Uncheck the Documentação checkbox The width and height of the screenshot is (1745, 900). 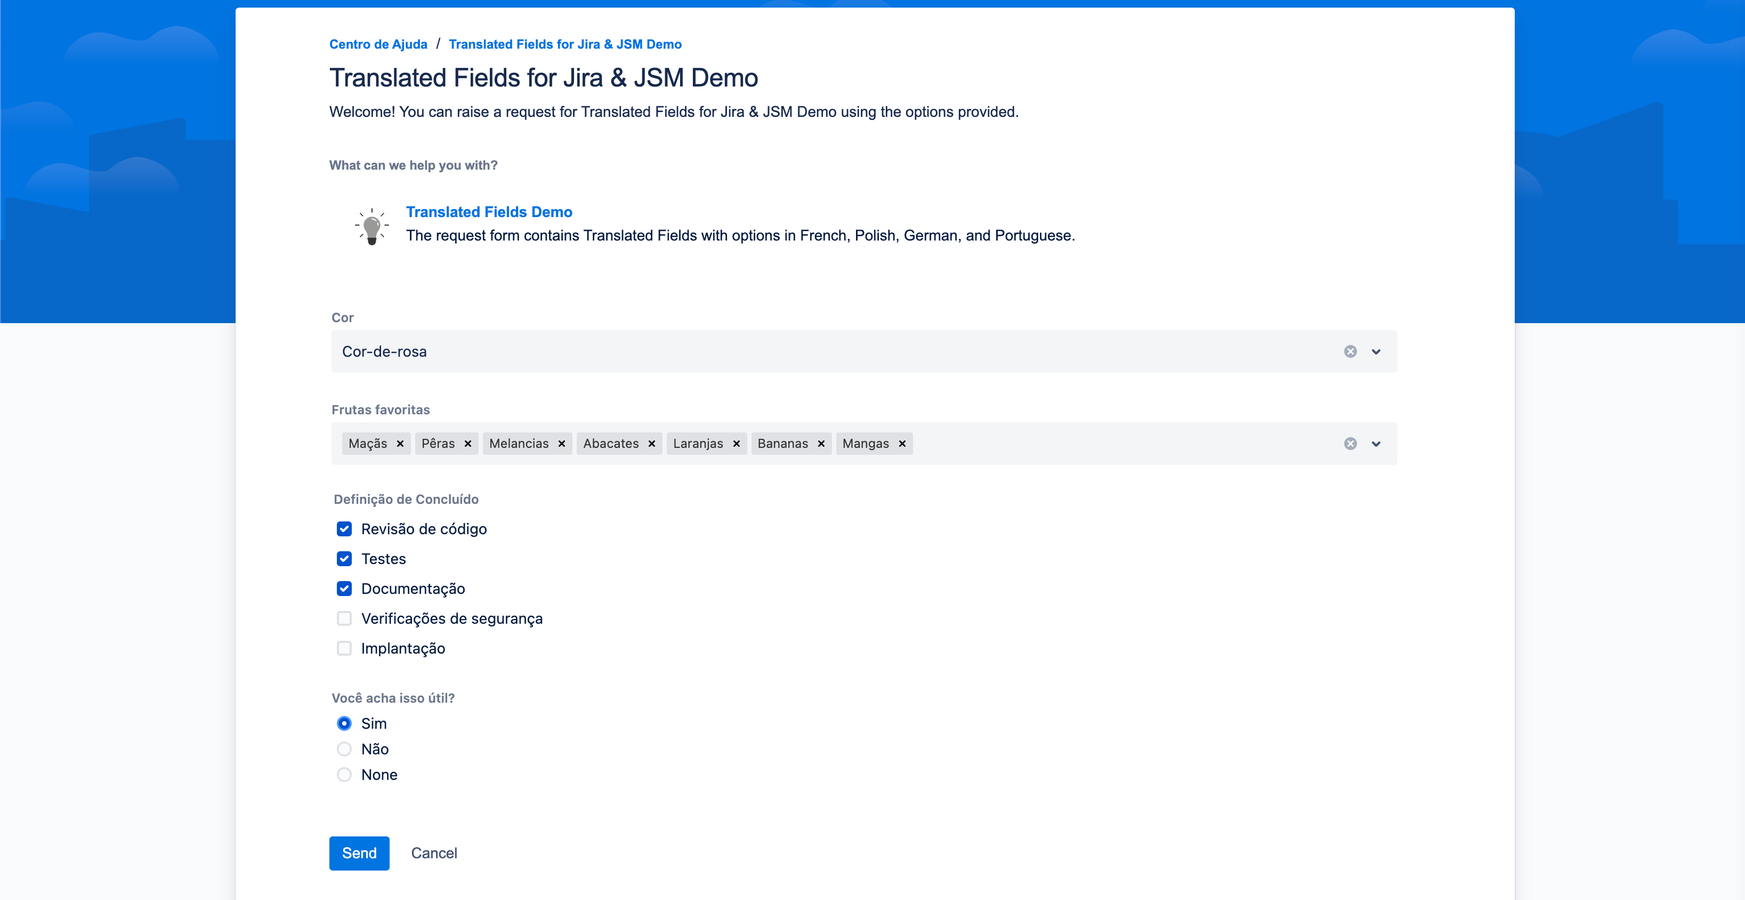tap(344, 589)
